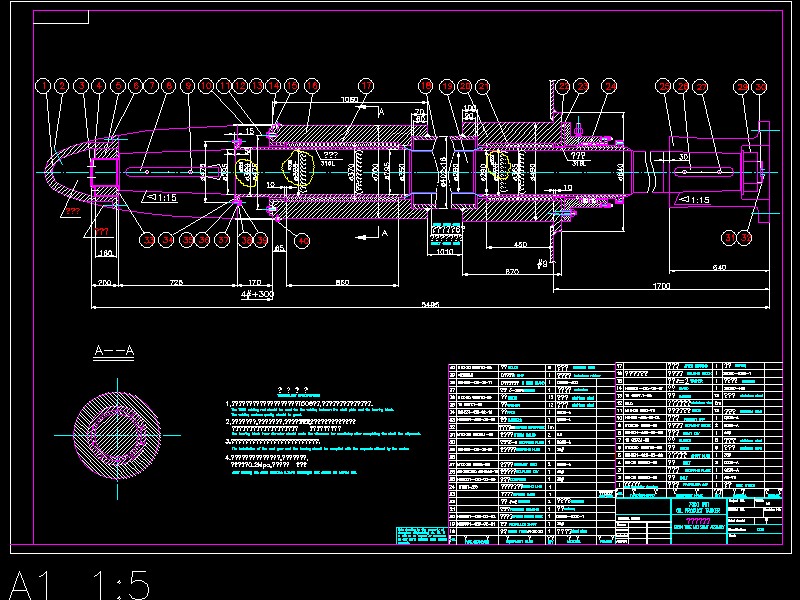Pick the 870 dimension text

pyautogui.click(x=512, y=271)
